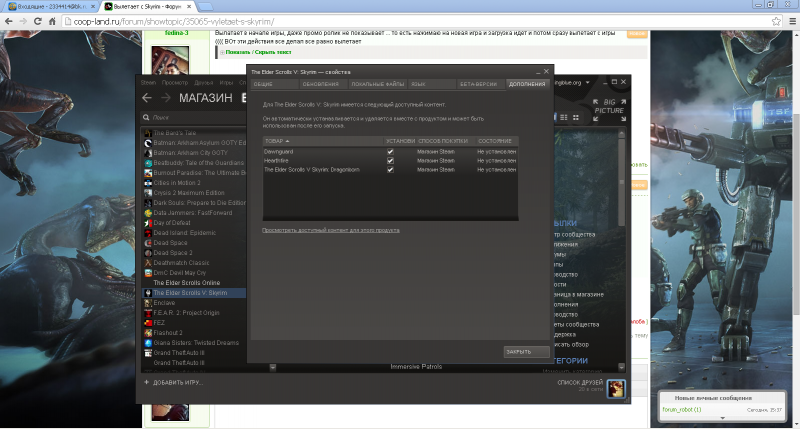
Task: Open the Steam account dropdown arrow
Action: click(588, 82)
